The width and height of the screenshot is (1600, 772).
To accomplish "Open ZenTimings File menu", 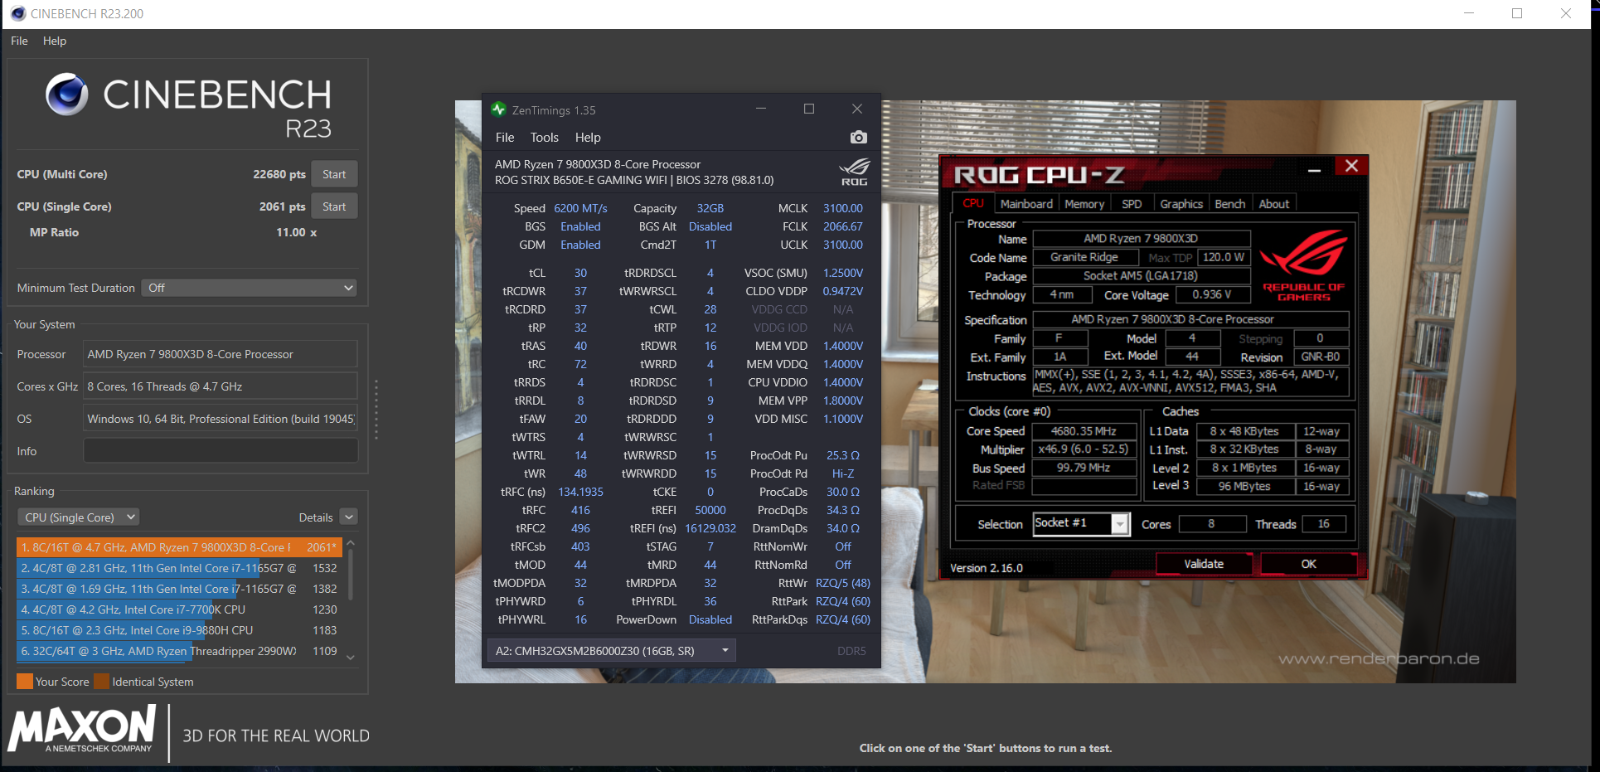I will pyautogui.click(x=505, y=138).
